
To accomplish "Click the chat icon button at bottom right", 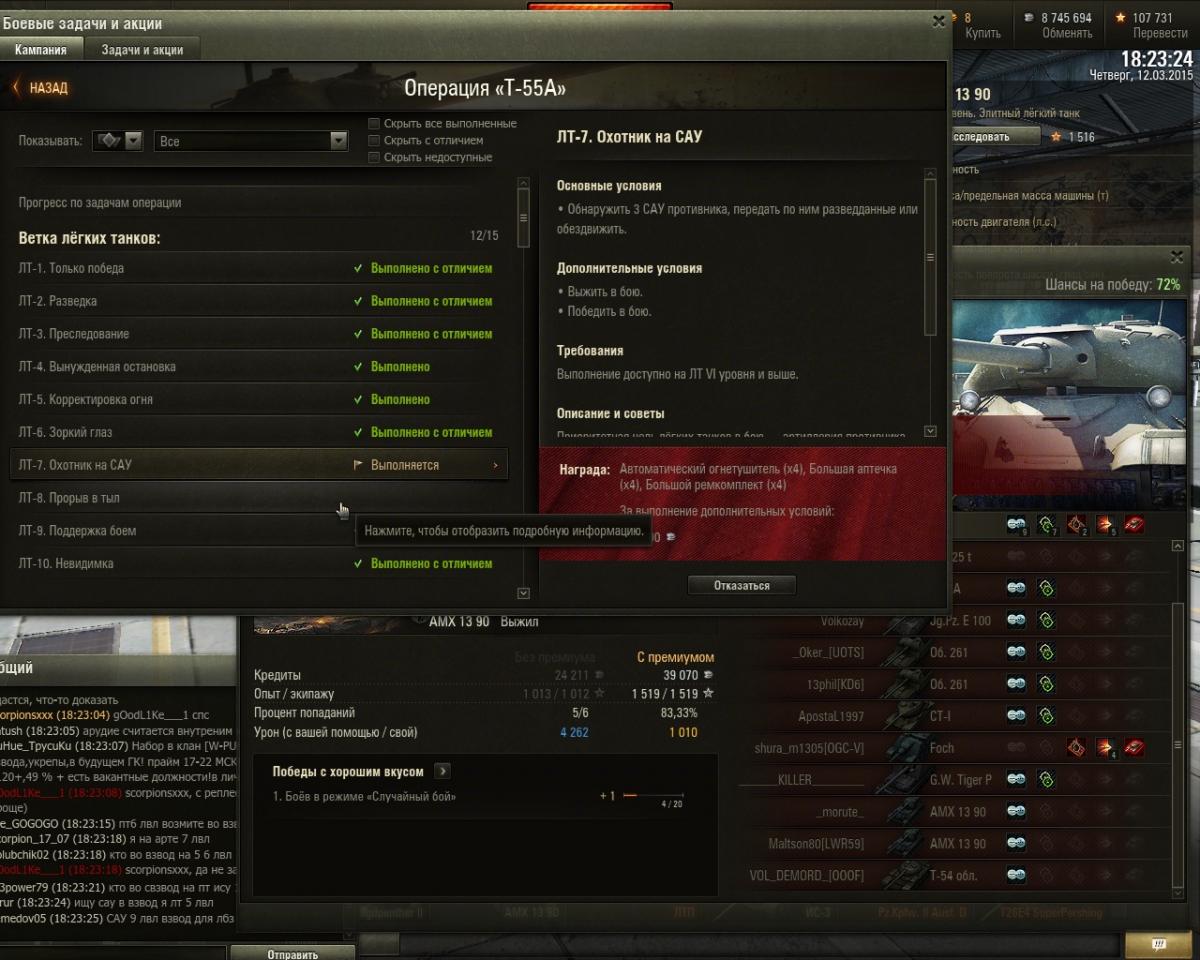I will tap(1158, 944).
